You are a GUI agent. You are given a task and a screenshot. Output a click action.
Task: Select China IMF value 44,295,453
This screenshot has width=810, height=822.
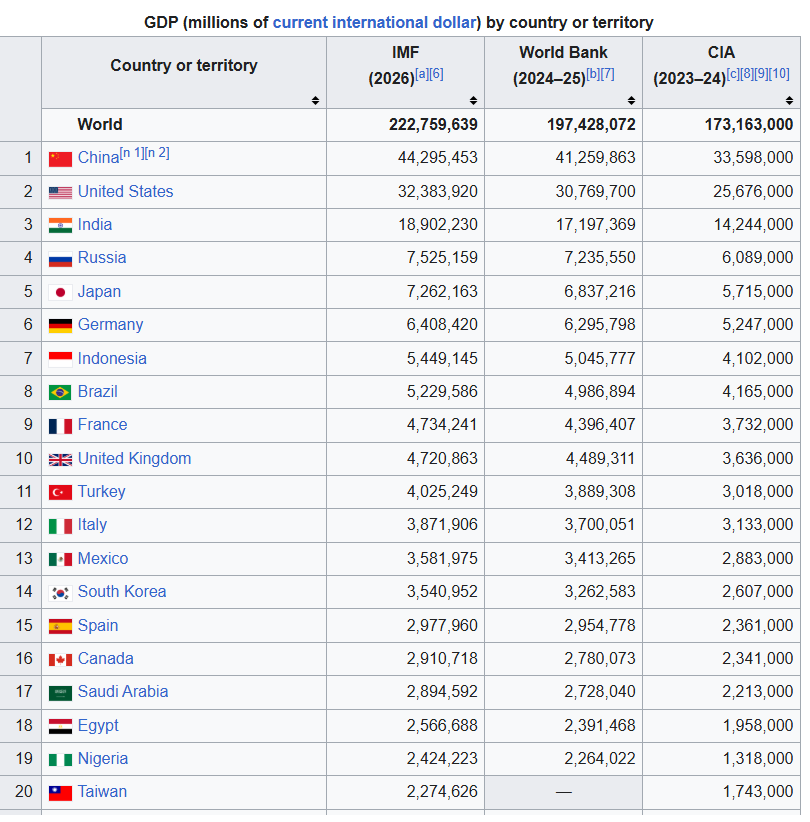click(437, 158)
